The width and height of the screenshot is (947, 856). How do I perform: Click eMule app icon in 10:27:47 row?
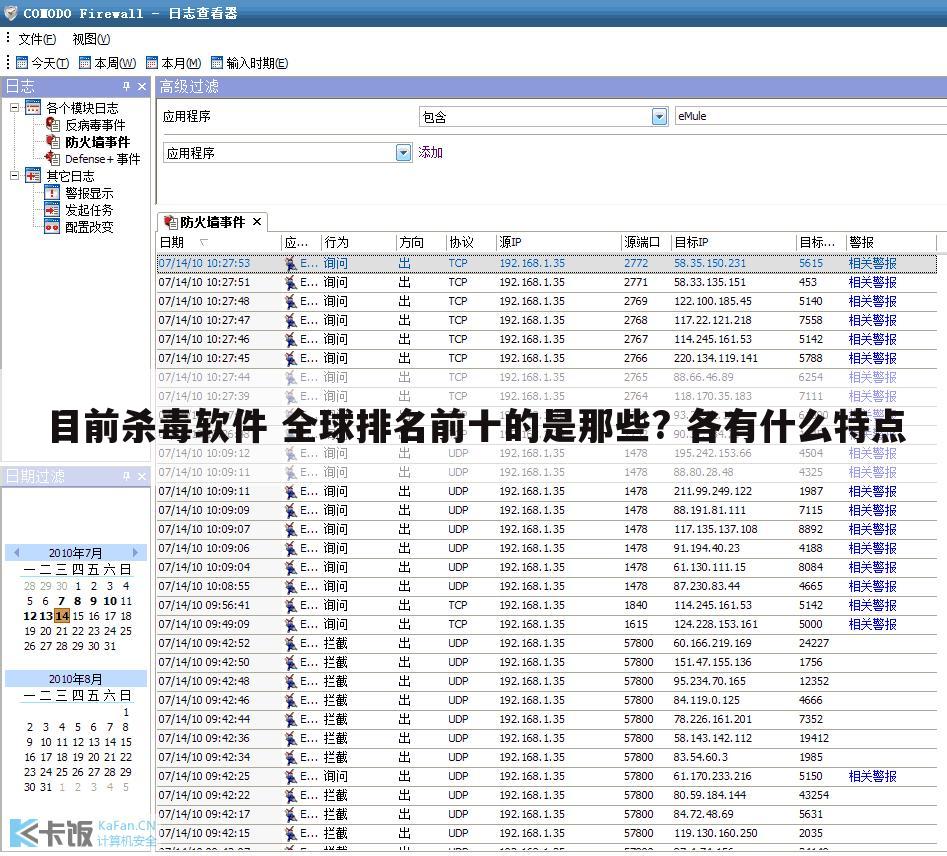[x=291, y=320]
